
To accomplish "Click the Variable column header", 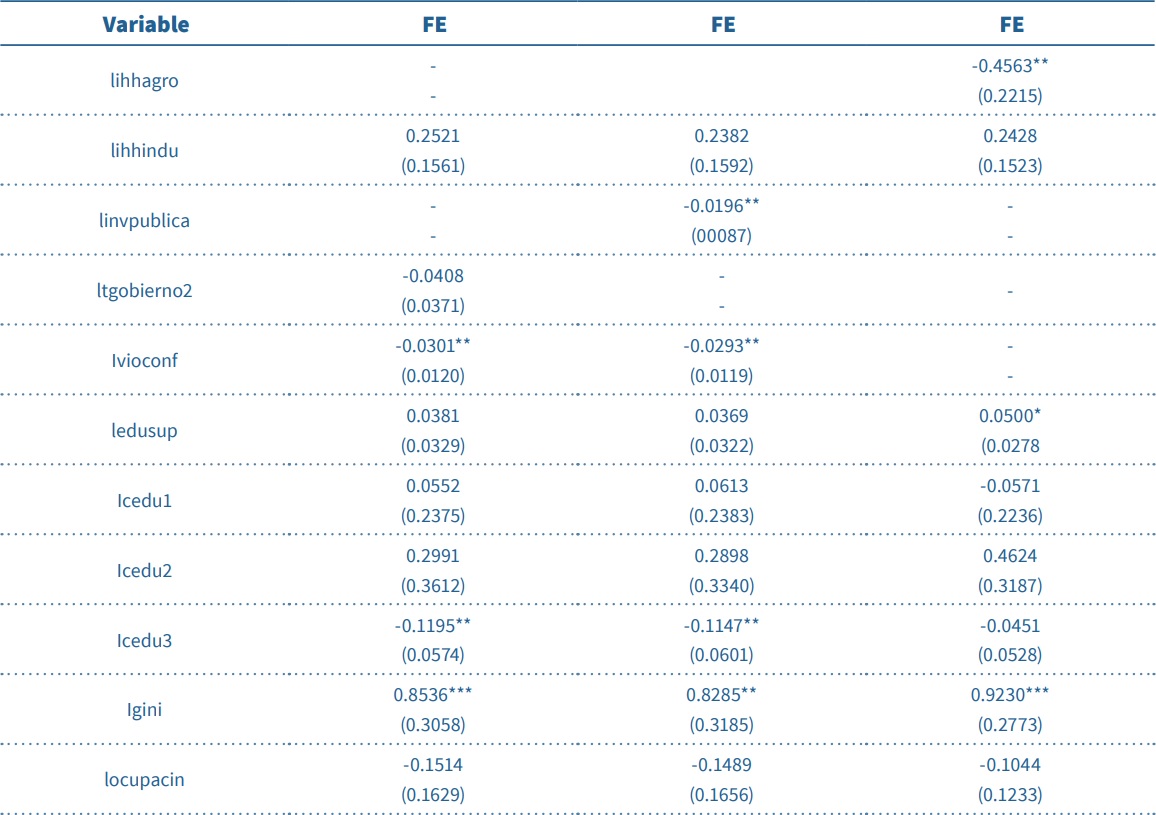I will [145, 25].
